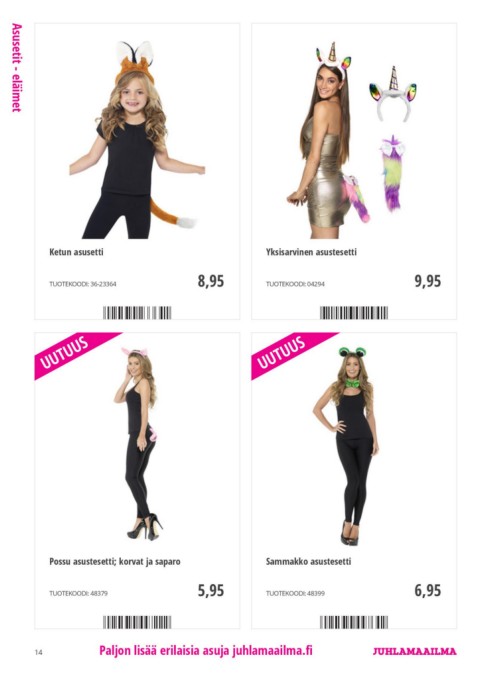Click the UUTUUS banner on frog product

pyautogui.click(x=286, y=352)
